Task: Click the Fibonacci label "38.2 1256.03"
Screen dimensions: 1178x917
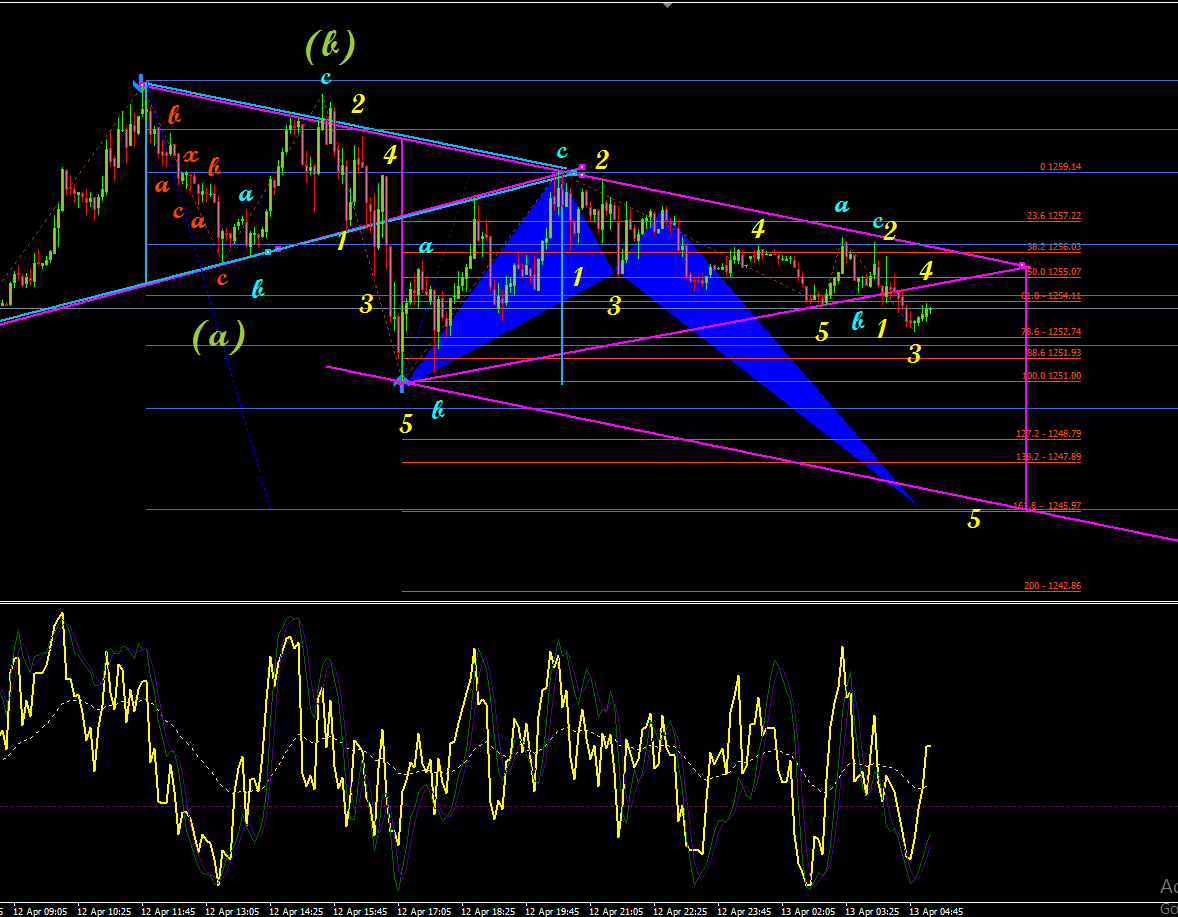Action: [1054, 246]
